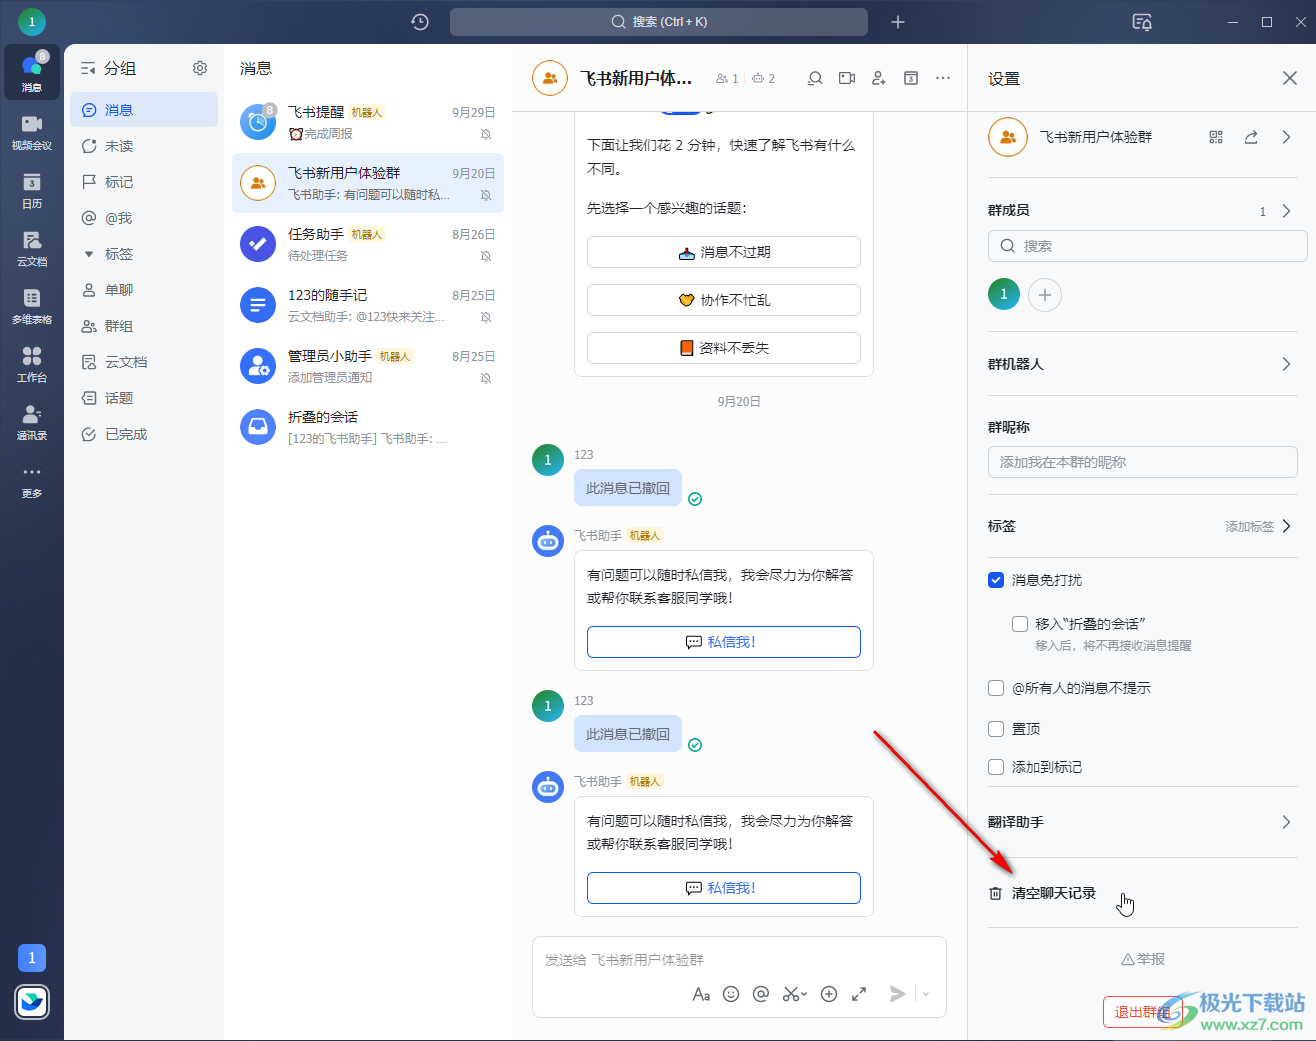Viewport: 1316px width, 1041px height.
Task: Open 飞书提醒 conversation
Action: (x=368, y=122)
